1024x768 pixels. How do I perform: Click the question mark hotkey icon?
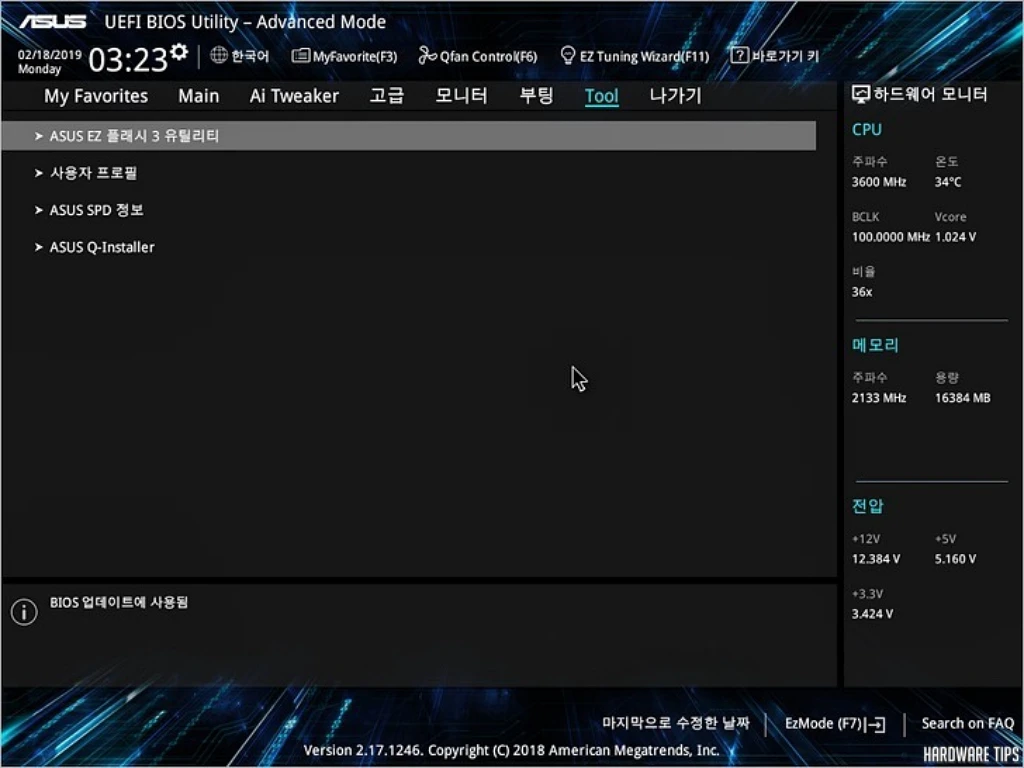pyautogui.click(x=739, y=56)
